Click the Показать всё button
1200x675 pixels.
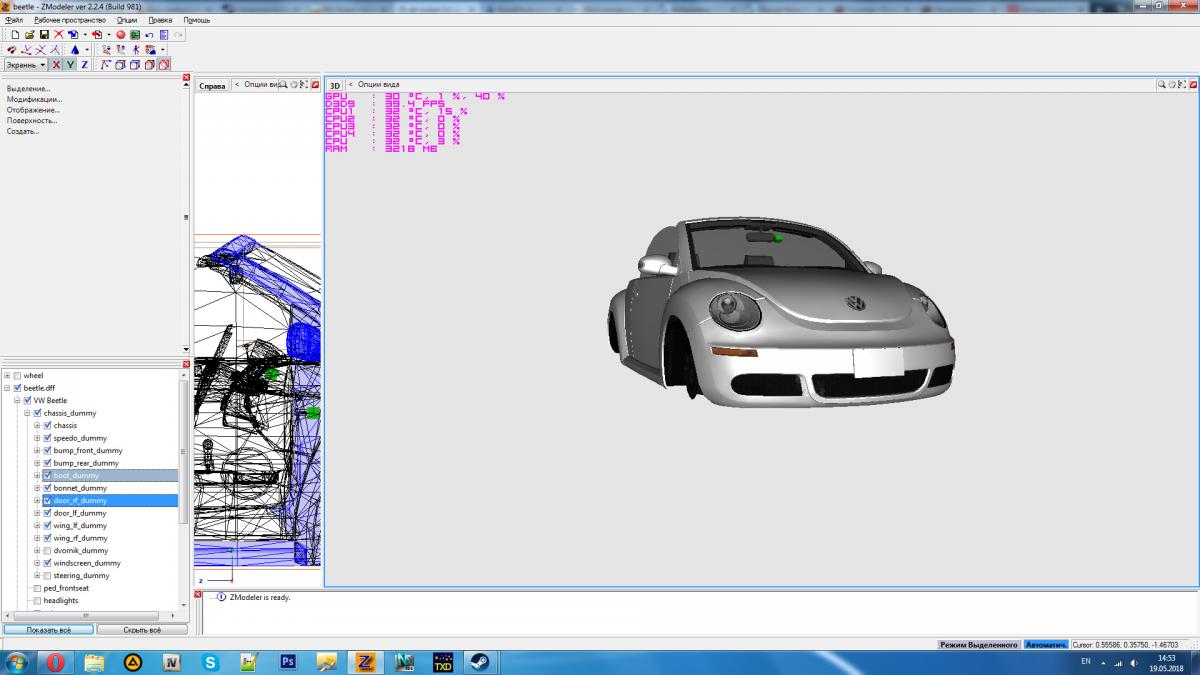pyautogui.click(x=48, y=630)
